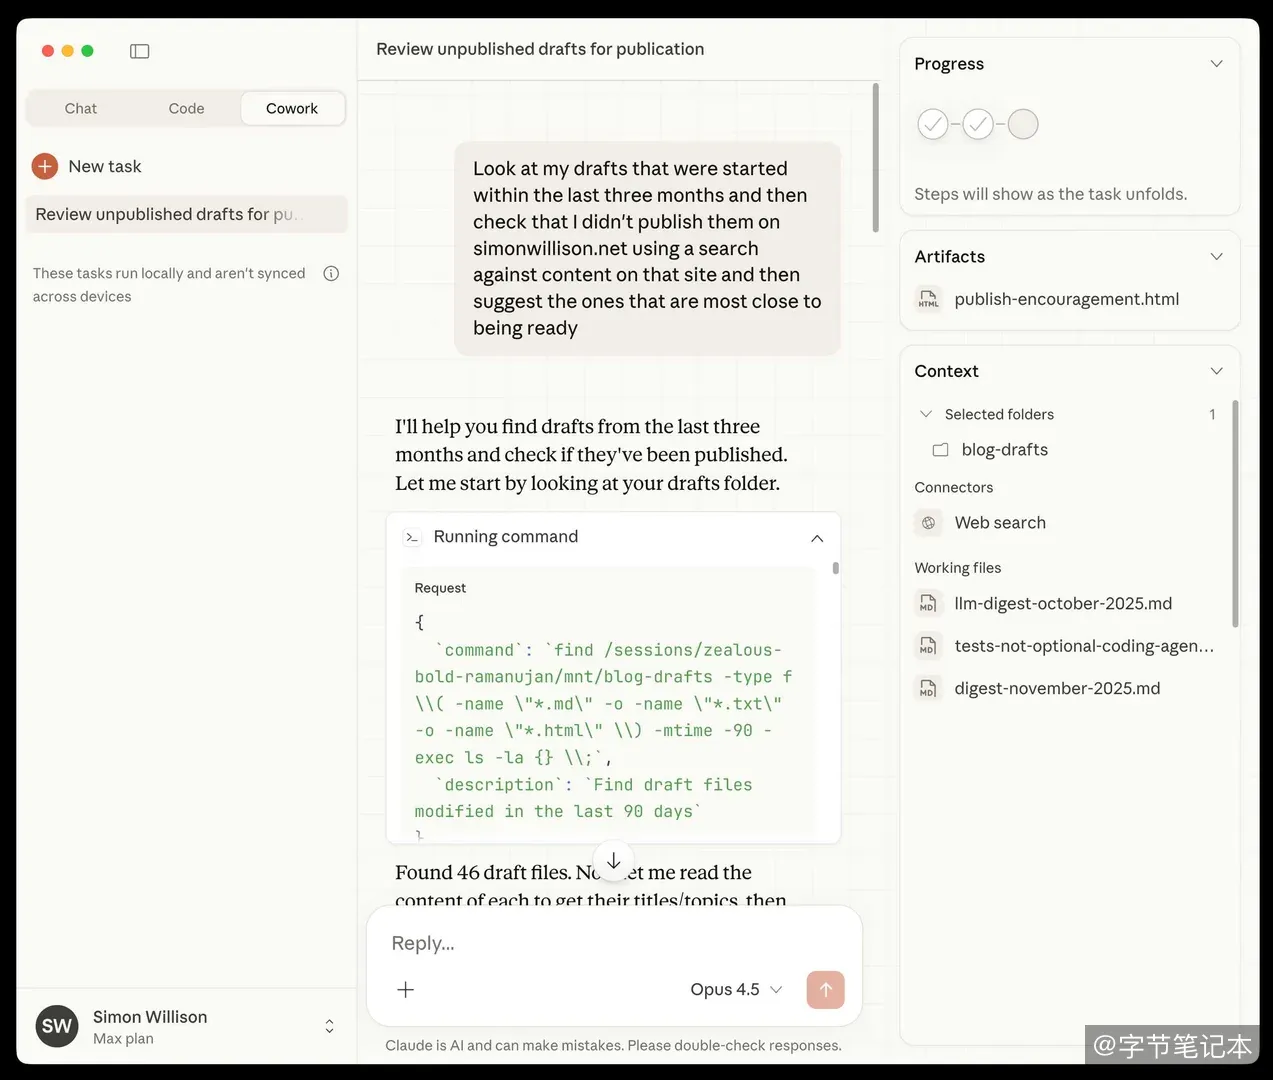Collapse the Progress panel chevron
Screen dimensions: 1273x1080
pyautogui.click(x=1216, y=64)
